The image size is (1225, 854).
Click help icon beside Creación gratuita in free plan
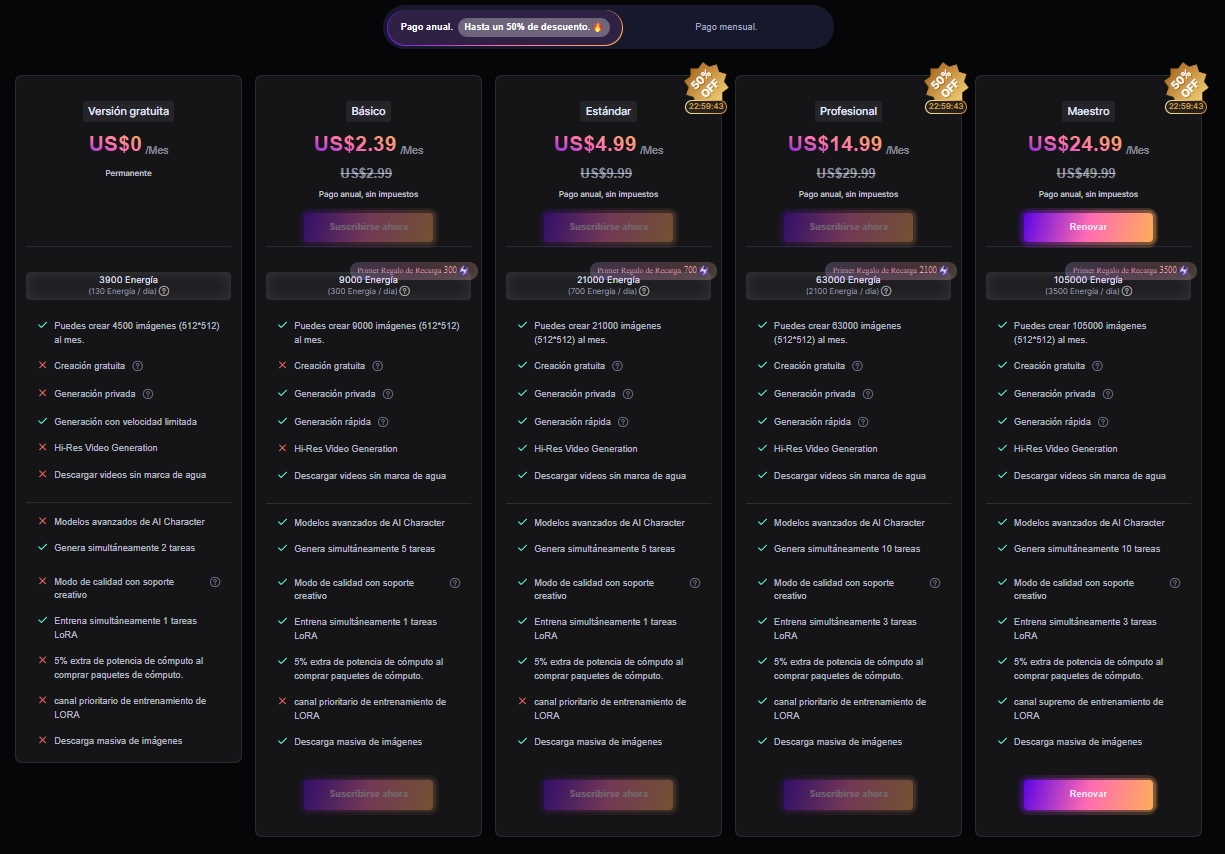coord(138,366)
